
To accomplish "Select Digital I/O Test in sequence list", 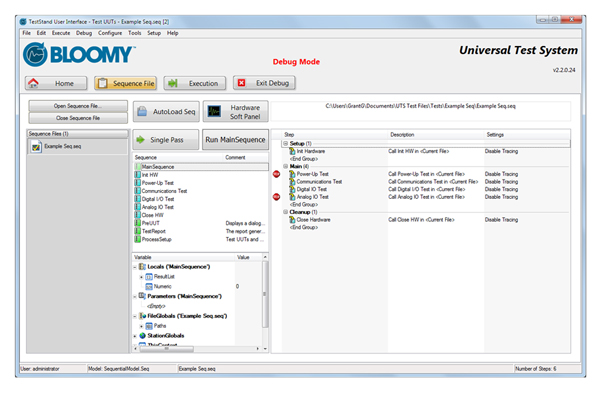I will [157, 198].
